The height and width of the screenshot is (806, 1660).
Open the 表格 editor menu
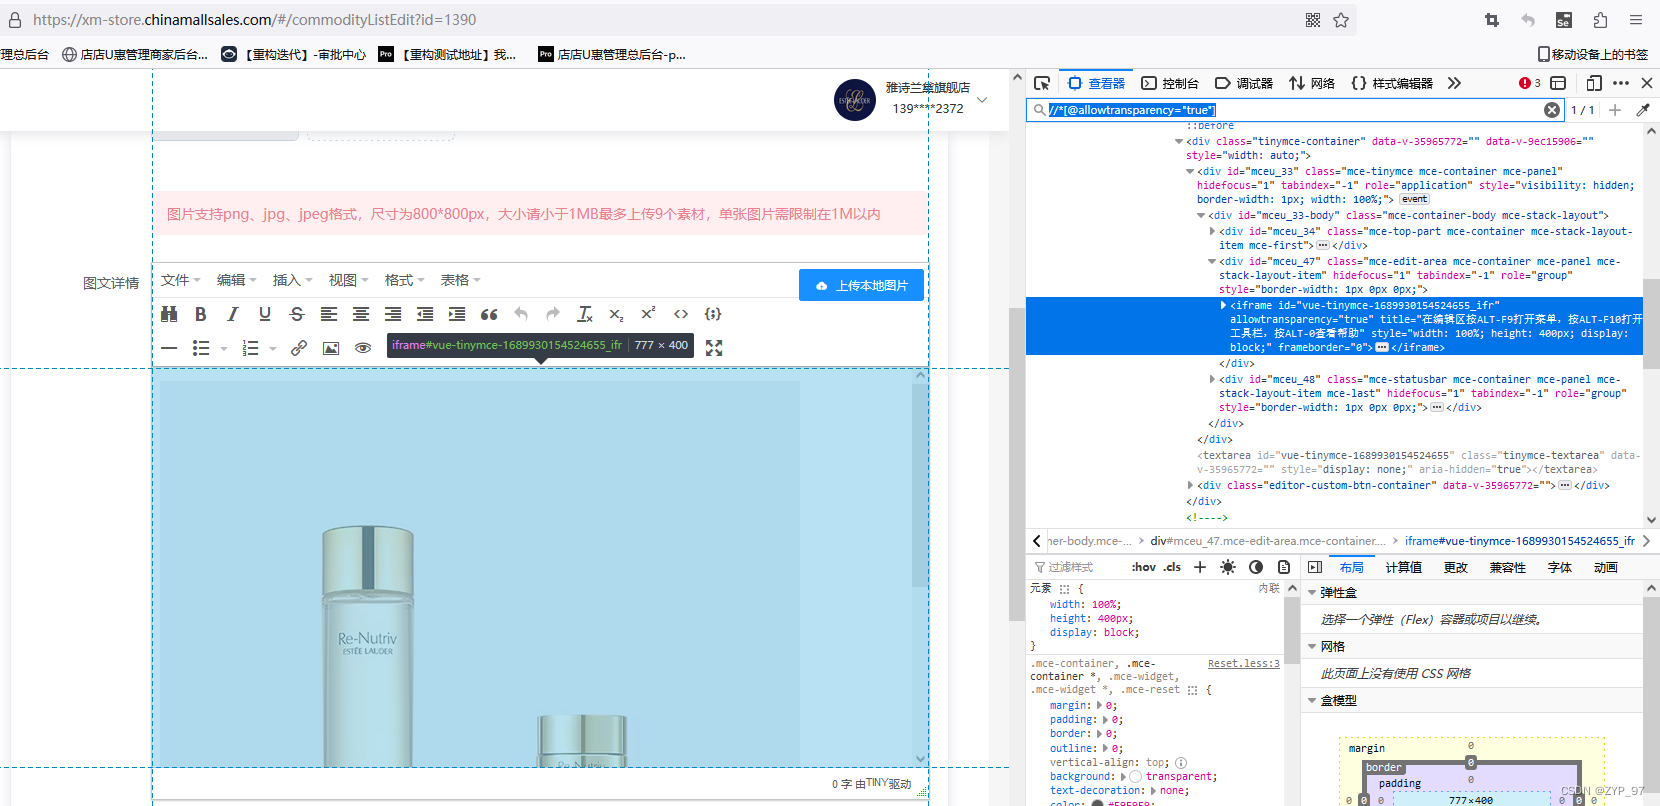(461, 280)
